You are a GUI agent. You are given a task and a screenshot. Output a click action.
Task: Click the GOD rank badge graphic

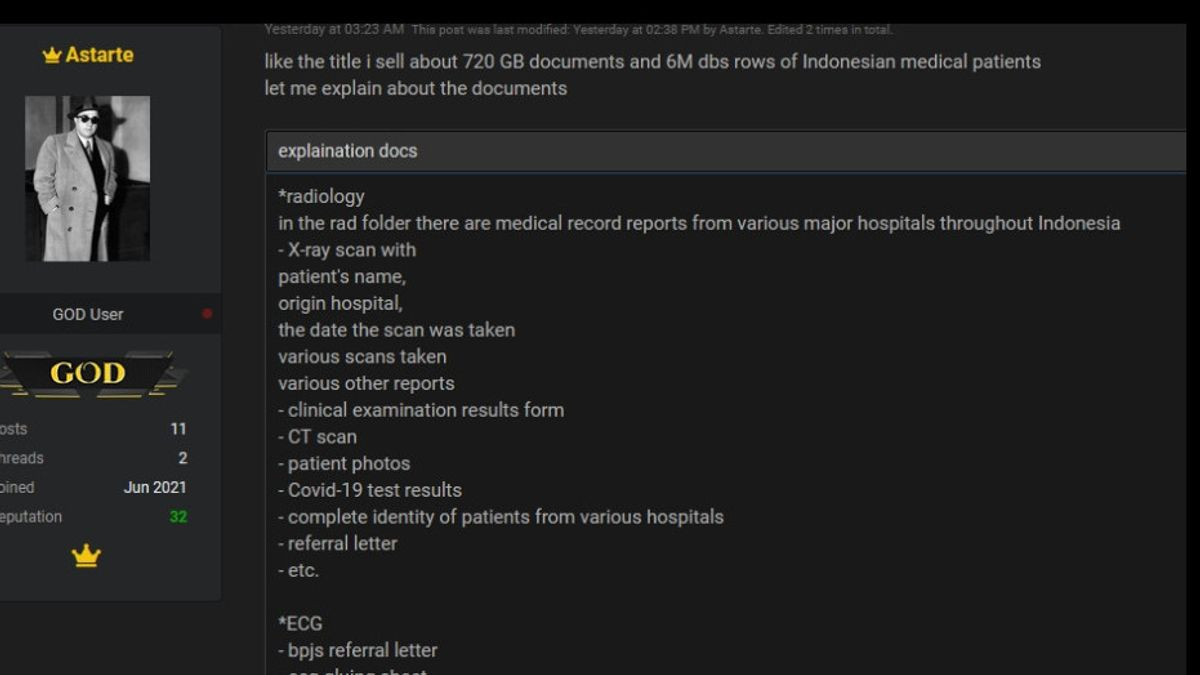tap(86, 373)
